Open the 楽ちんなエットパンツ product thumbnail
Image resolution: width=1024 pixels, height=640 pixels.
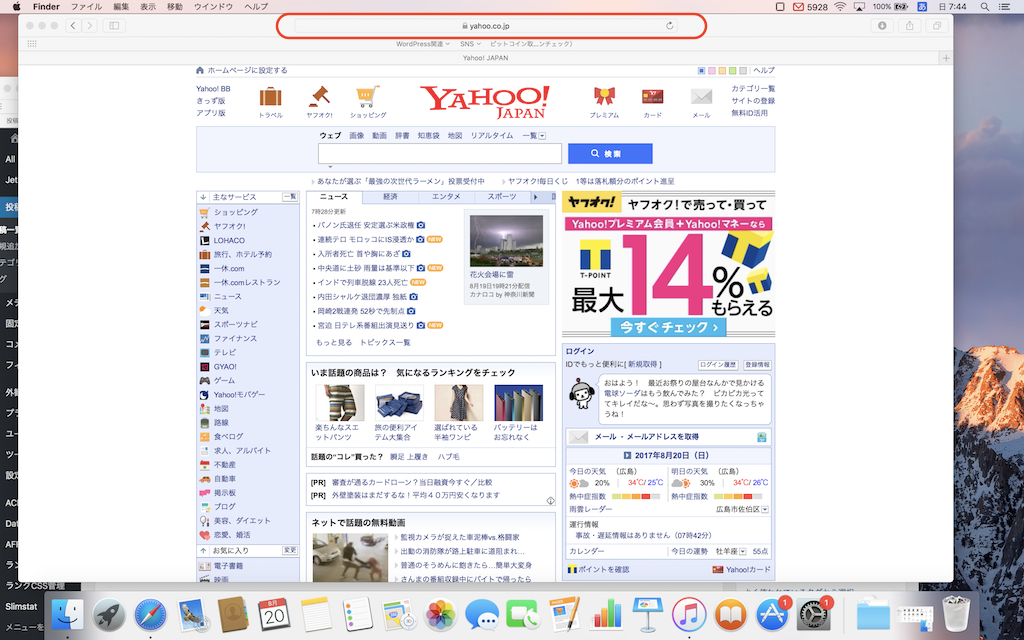point(340,403)
